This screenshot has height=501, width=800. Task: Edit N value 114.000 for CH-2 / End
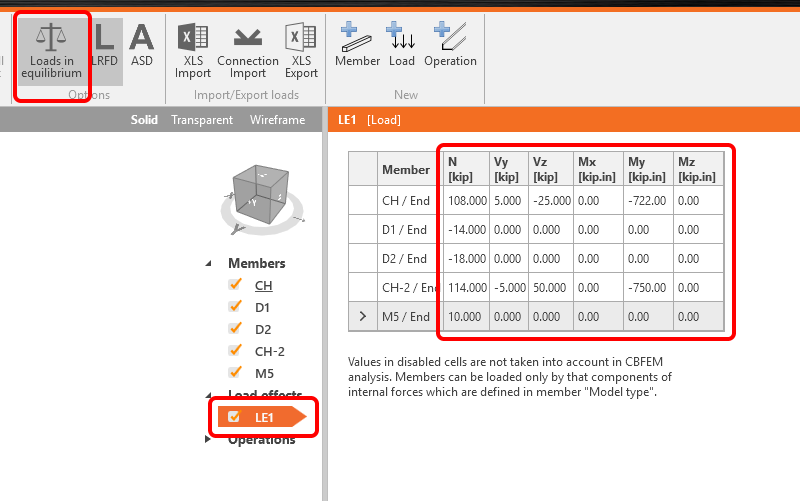(x=466, y=288)
